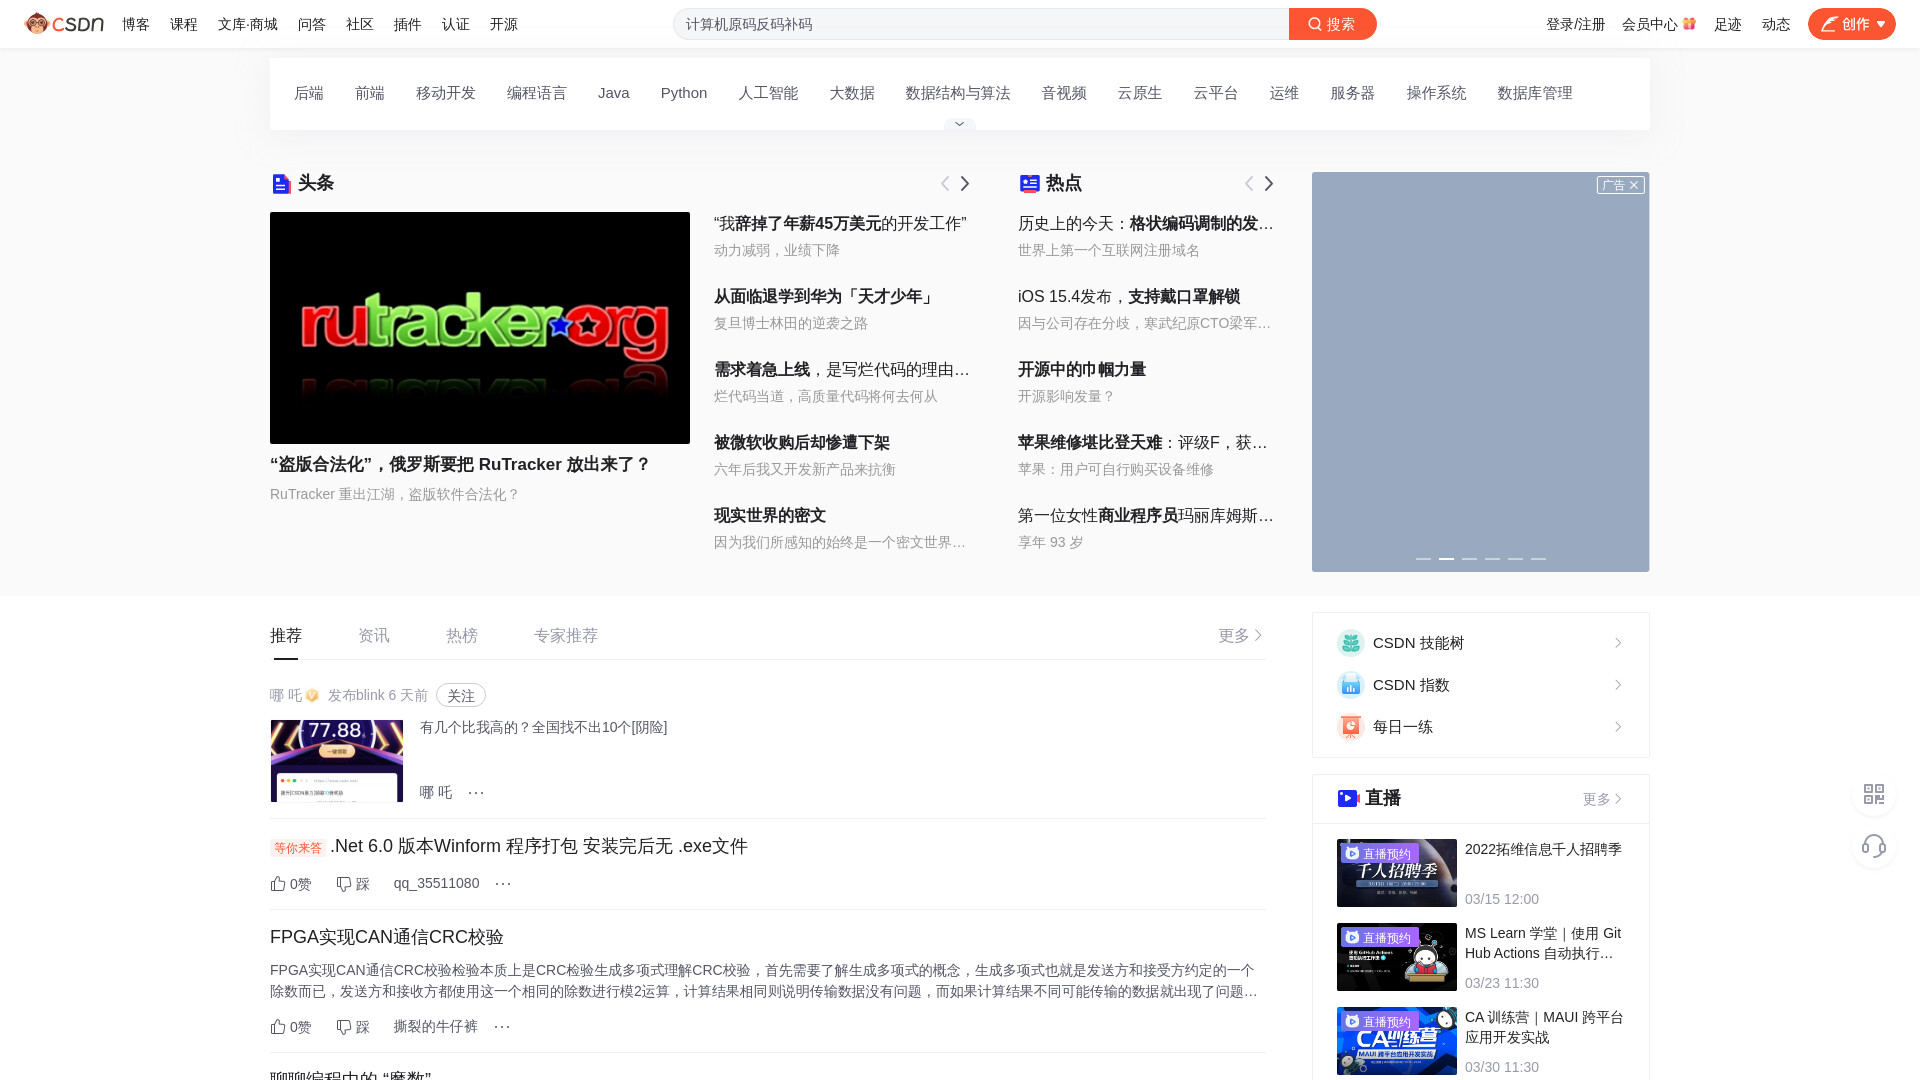Screen dimensions: 1920x1080
Task: Click the 创作 button dropdown arrow
Action: pyautogui.click(x=1881, y=24)
